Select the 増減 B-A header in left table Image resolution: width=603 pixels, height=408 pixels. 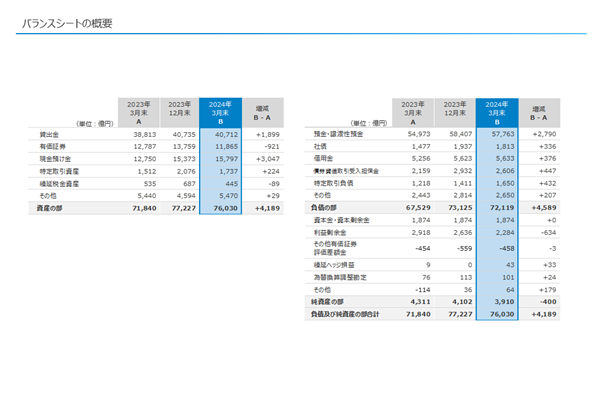263,113
